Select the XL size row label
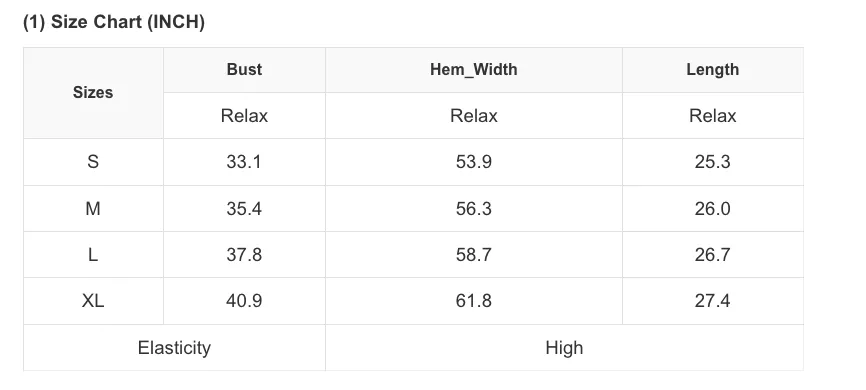Screen dimensions: 866x390 (x=93, y=301)
